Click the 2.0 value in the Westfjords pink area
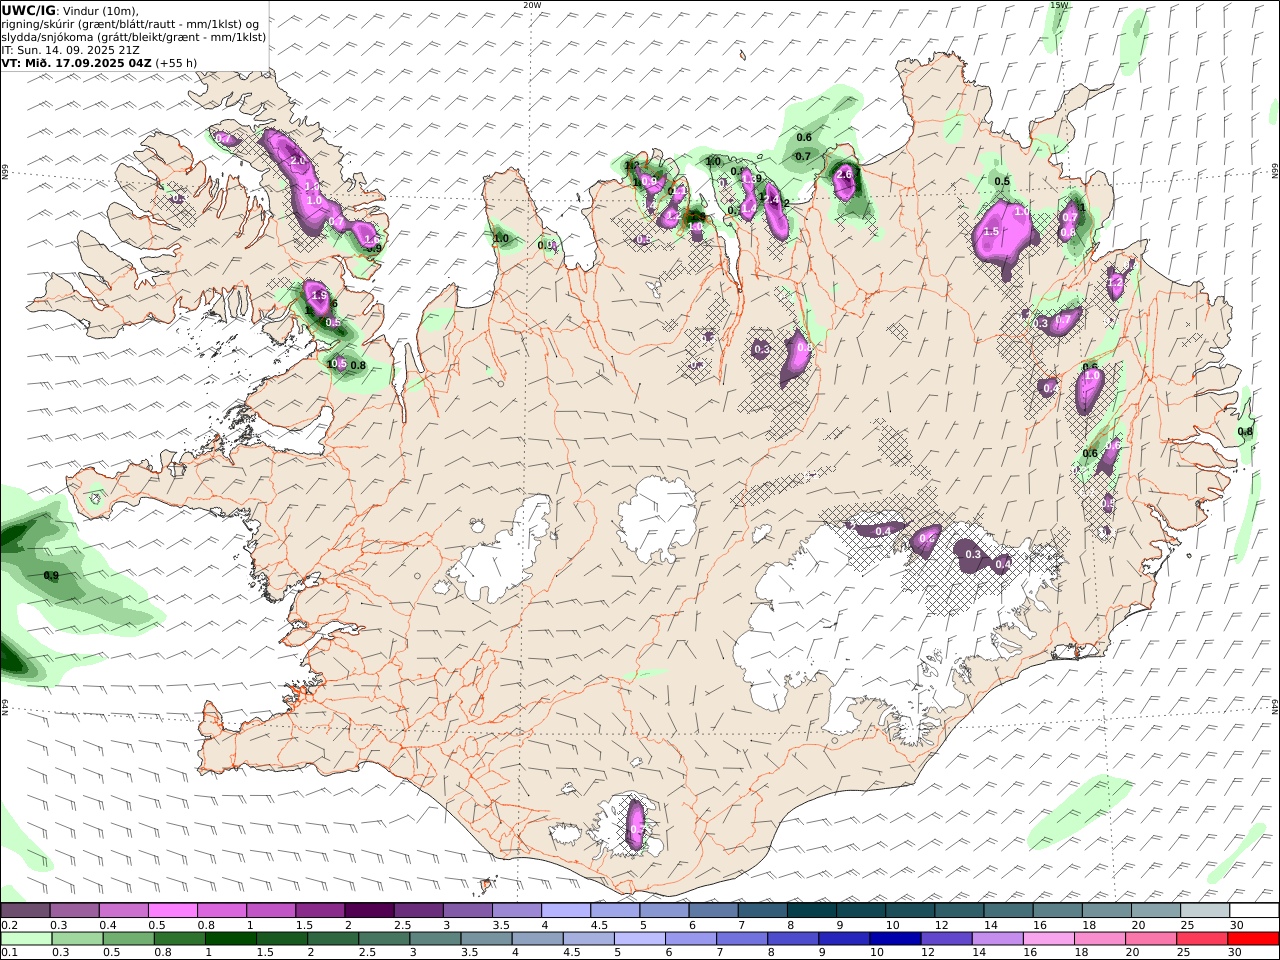1280x960 pixels. [297, 160]
